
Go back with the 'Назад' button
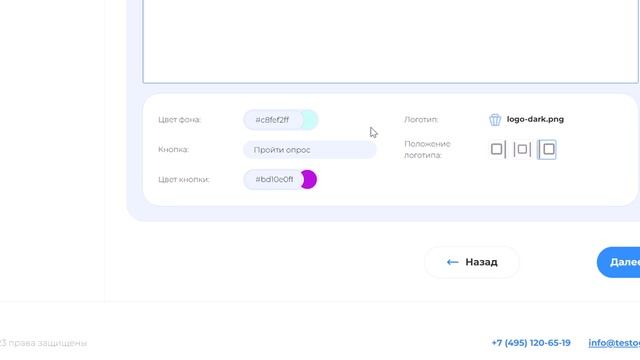coord(472,262)
